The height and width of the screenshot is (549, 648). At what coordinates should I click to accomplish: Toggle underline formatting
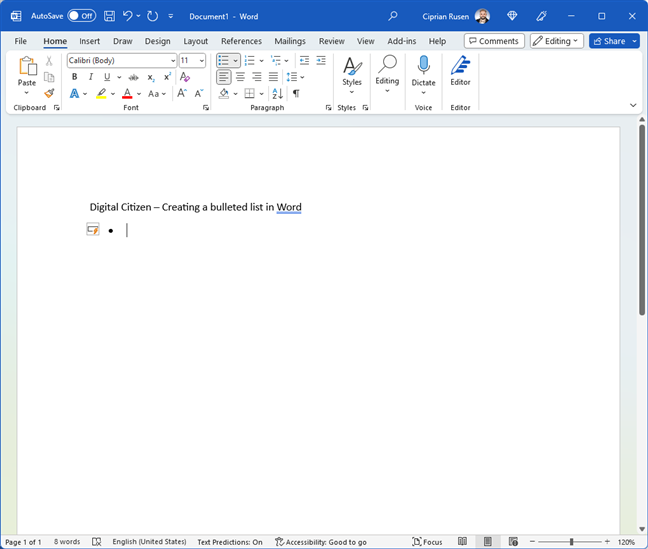(x=107, y=77)
